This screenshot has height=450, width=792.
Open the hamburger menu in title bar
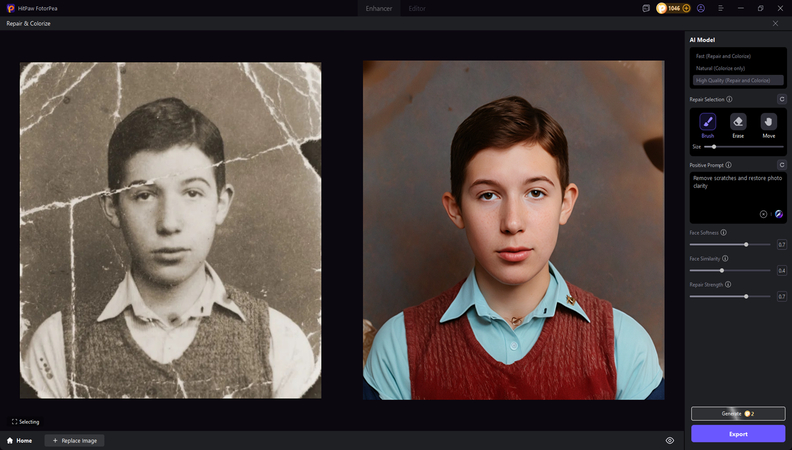[718, 8]
